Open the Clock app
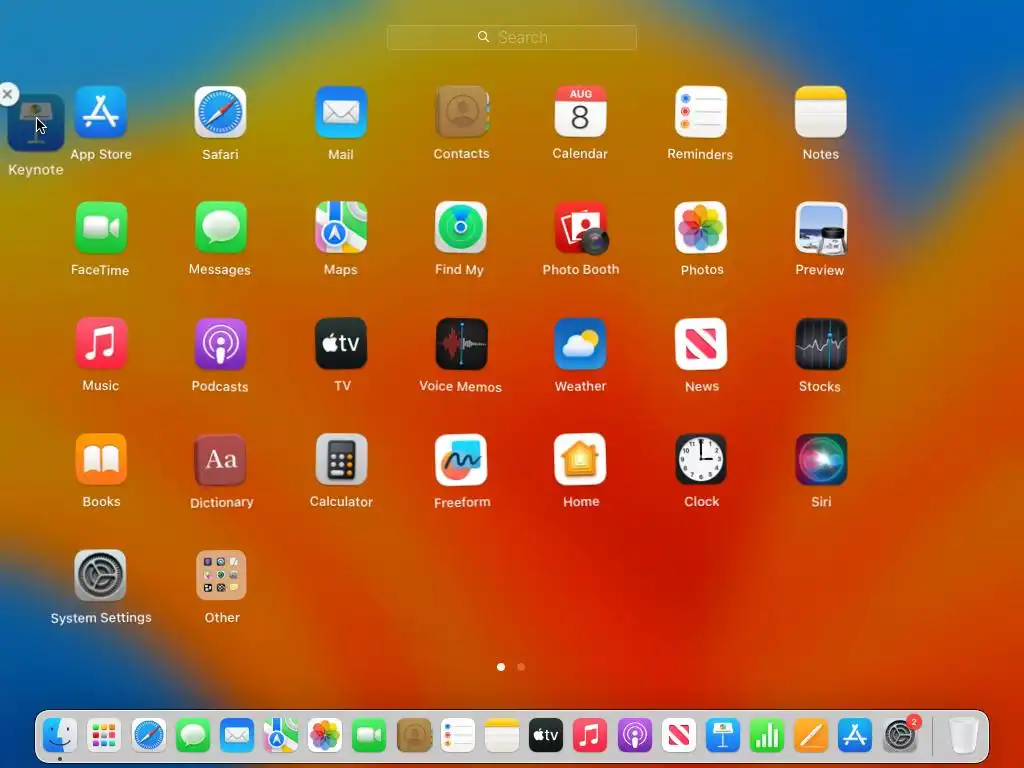The image size is (1024, 768). (x=701, y=459)
